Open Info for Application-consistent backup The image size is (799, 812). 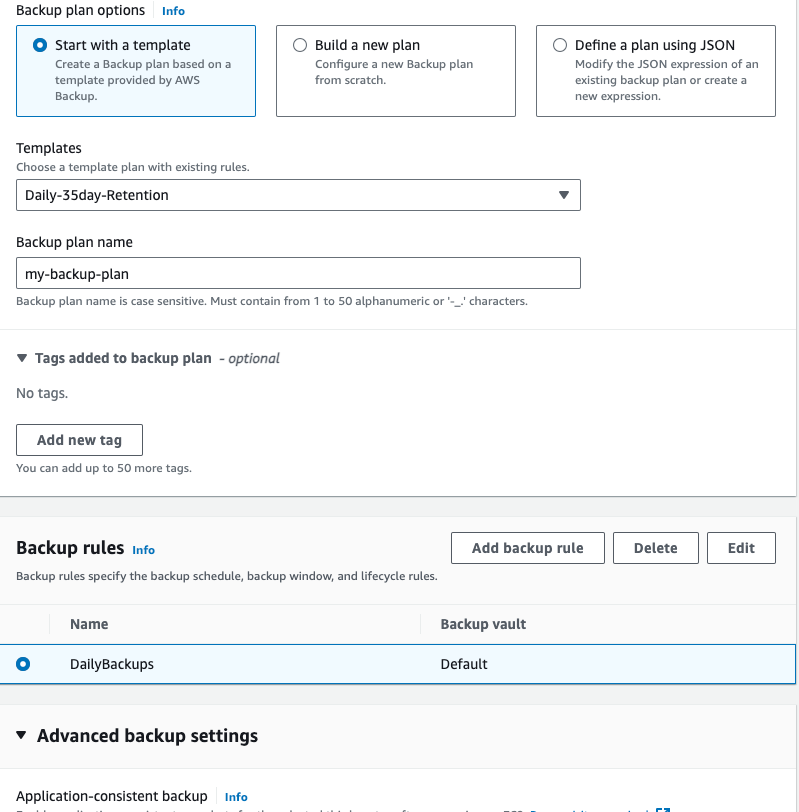click(236, 797)
